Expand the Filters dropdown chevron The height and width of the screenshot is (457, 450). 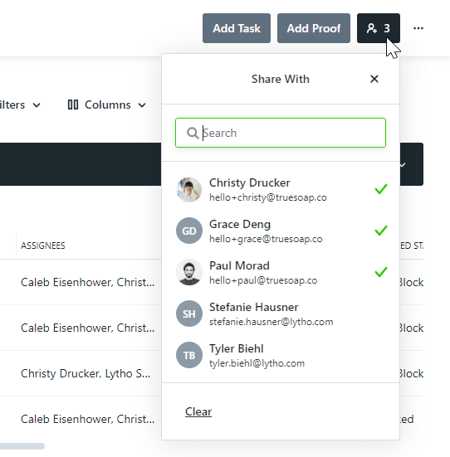tap(37, 105)
